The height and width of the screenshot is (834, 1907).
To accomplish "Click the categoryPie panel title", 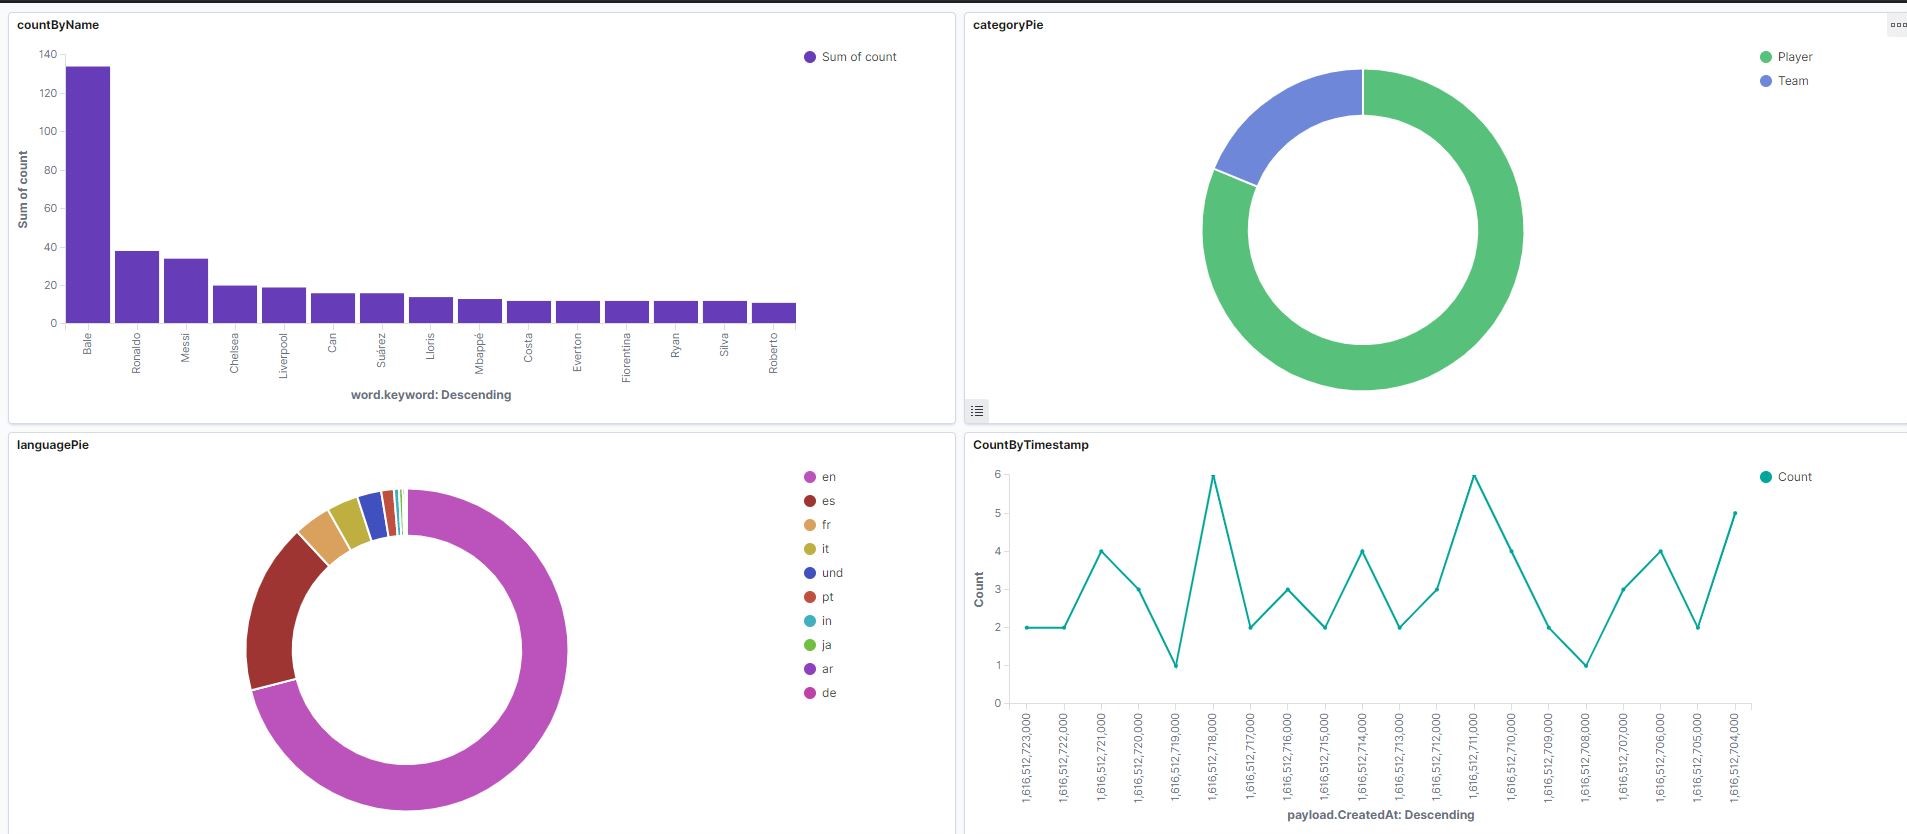I will click(x=1008, y=25).
